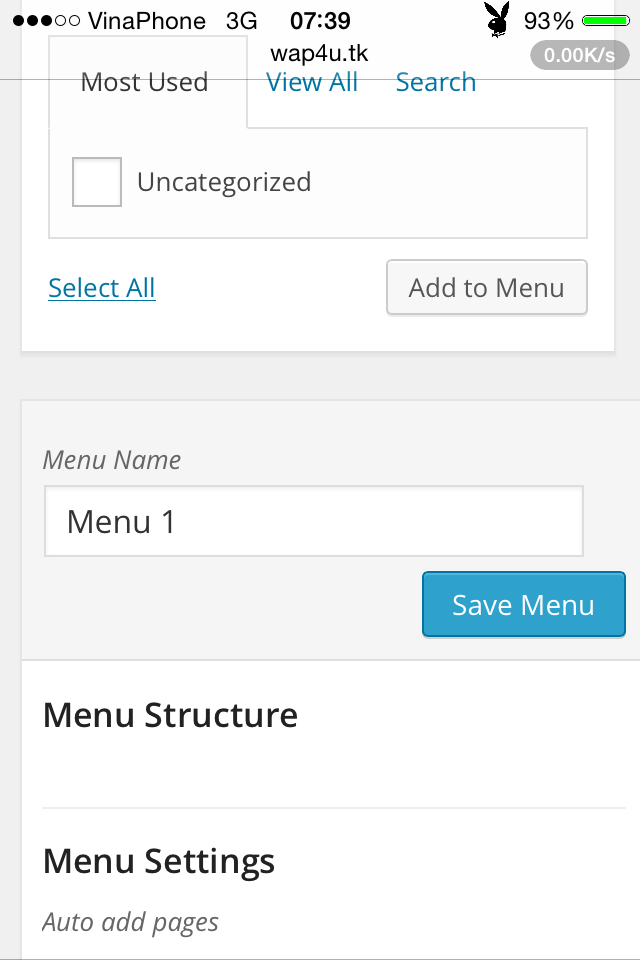640x960 pixels.
Task: Tap the 3G network indicator
Action: [x=242, y=21]
